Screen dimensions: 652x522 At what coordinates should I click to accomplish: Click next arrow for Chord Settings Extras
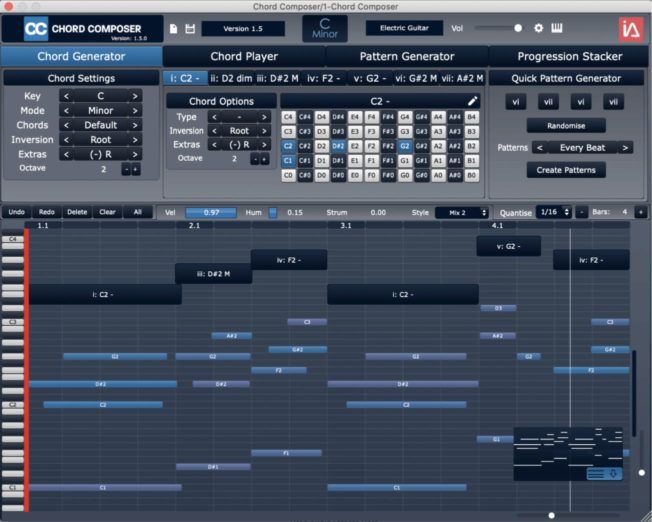[x=135, y=154]
